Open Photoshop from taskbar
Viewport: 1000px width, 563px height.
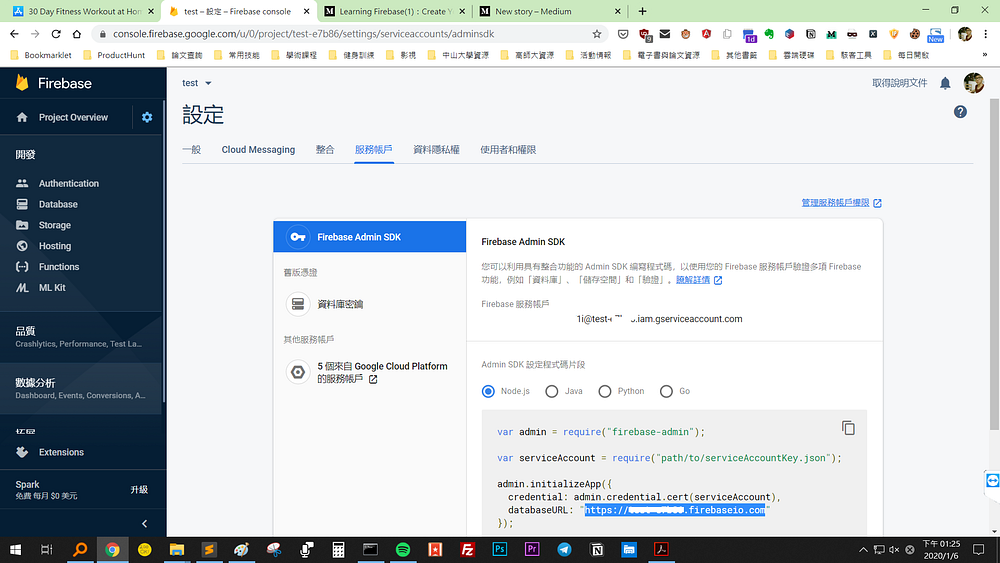pos(500,550)
